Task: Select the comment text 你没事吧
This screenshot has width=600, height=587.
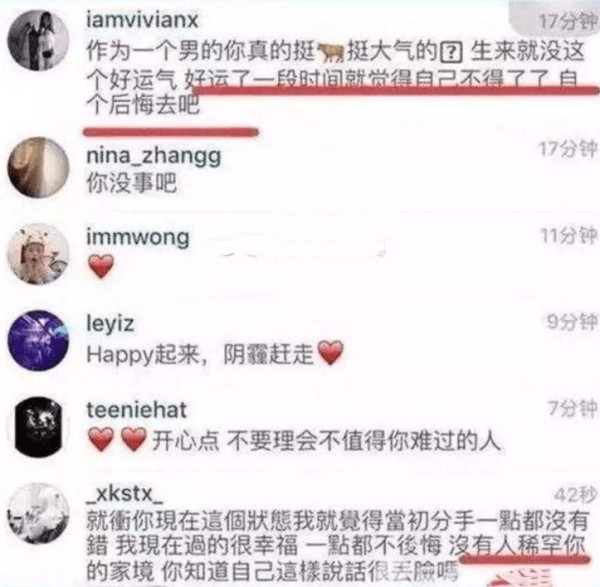Action: 131,183
